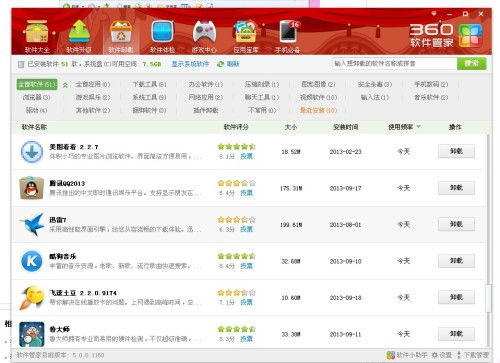Click 显示系统软件 link
500x363 pixels.
190,64
